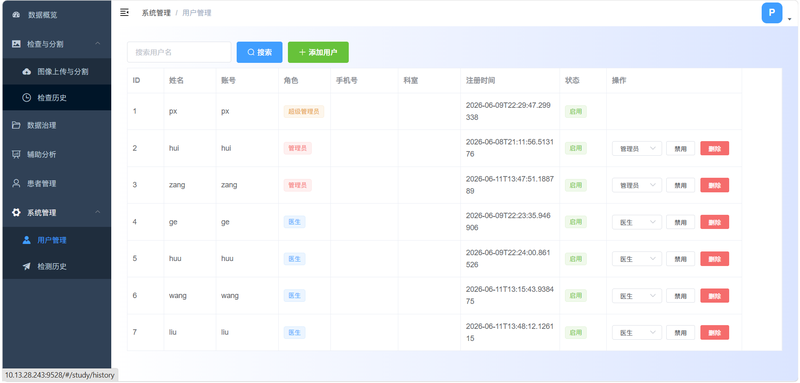Click 系统管理 in the breadcrumb
Viewport: 800px width, 383px height.
[156, 13]
